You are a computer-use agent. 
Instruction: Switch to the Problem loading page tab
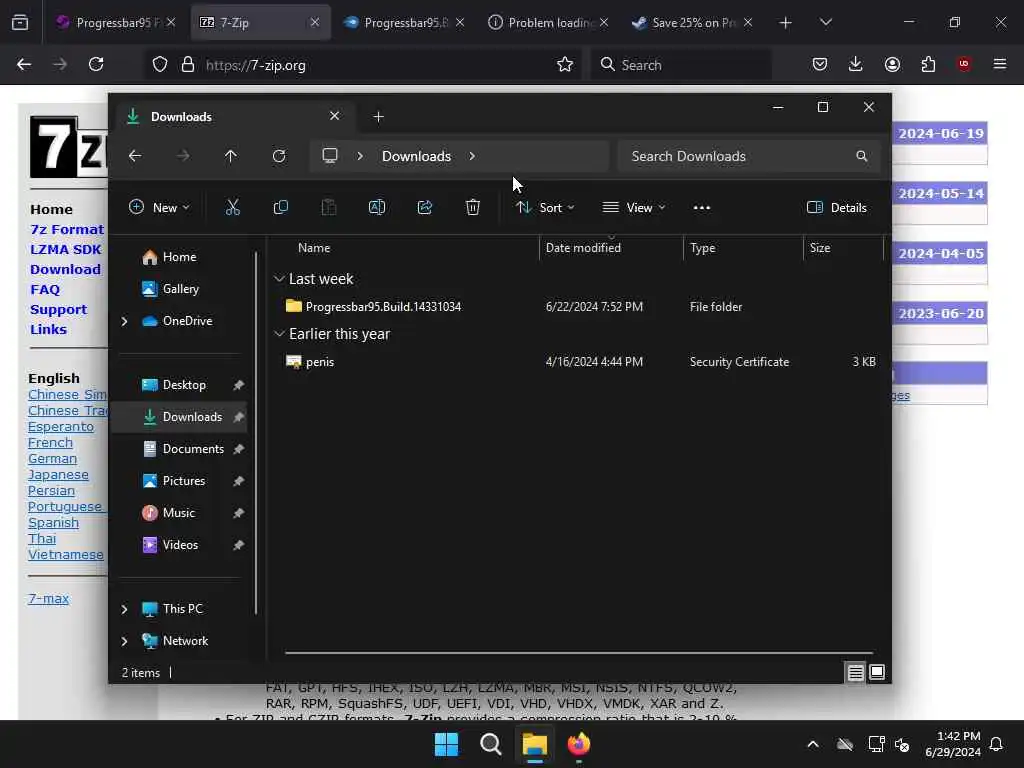tap(548, 23)
